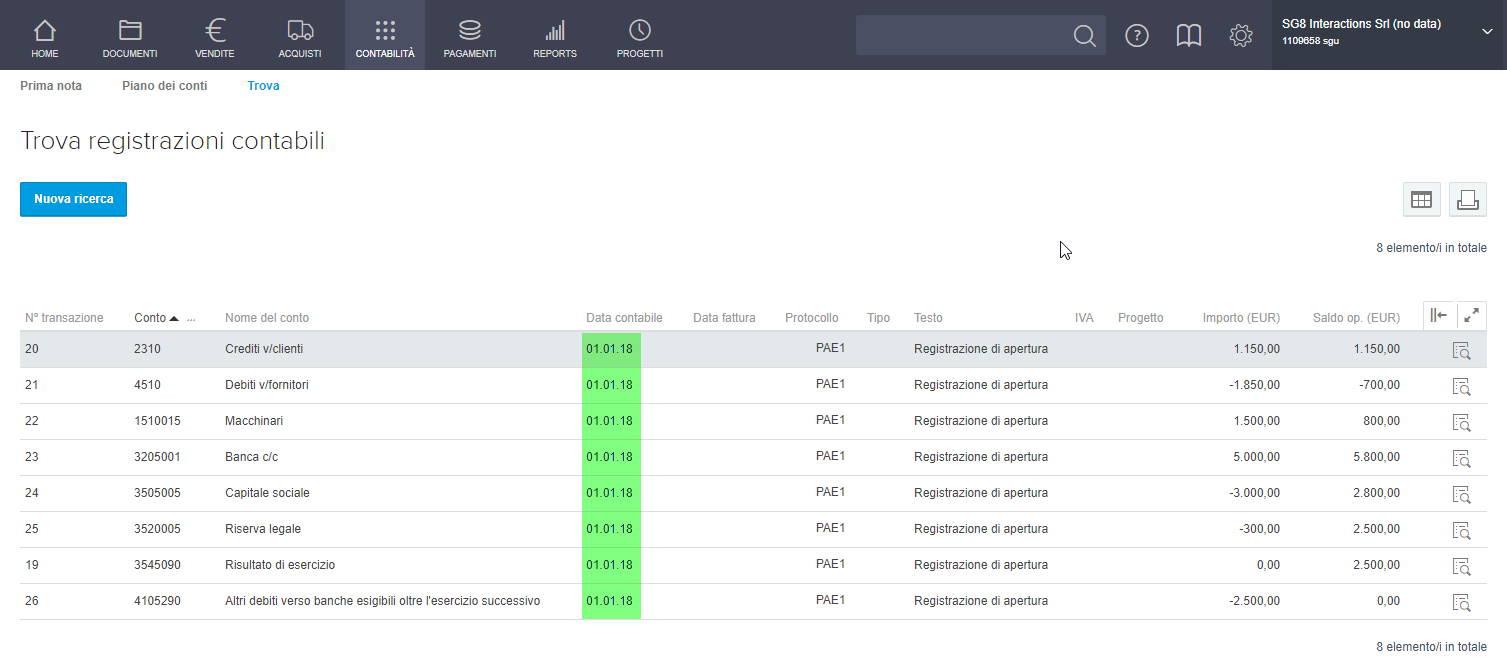
Task: Open the settings gear icon
Action: tap(1240, 36)
